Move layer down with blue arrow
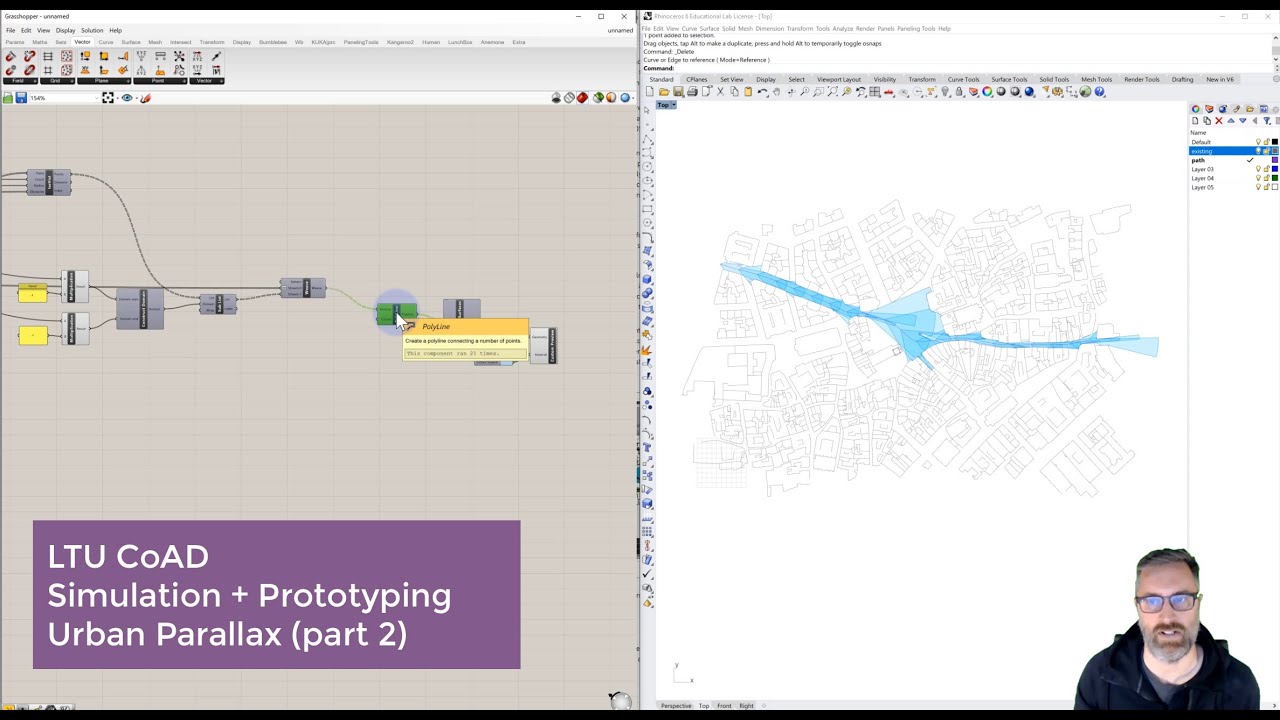Image resolution: width=1280 pixels, height=720 pixels. [1243, 121]
